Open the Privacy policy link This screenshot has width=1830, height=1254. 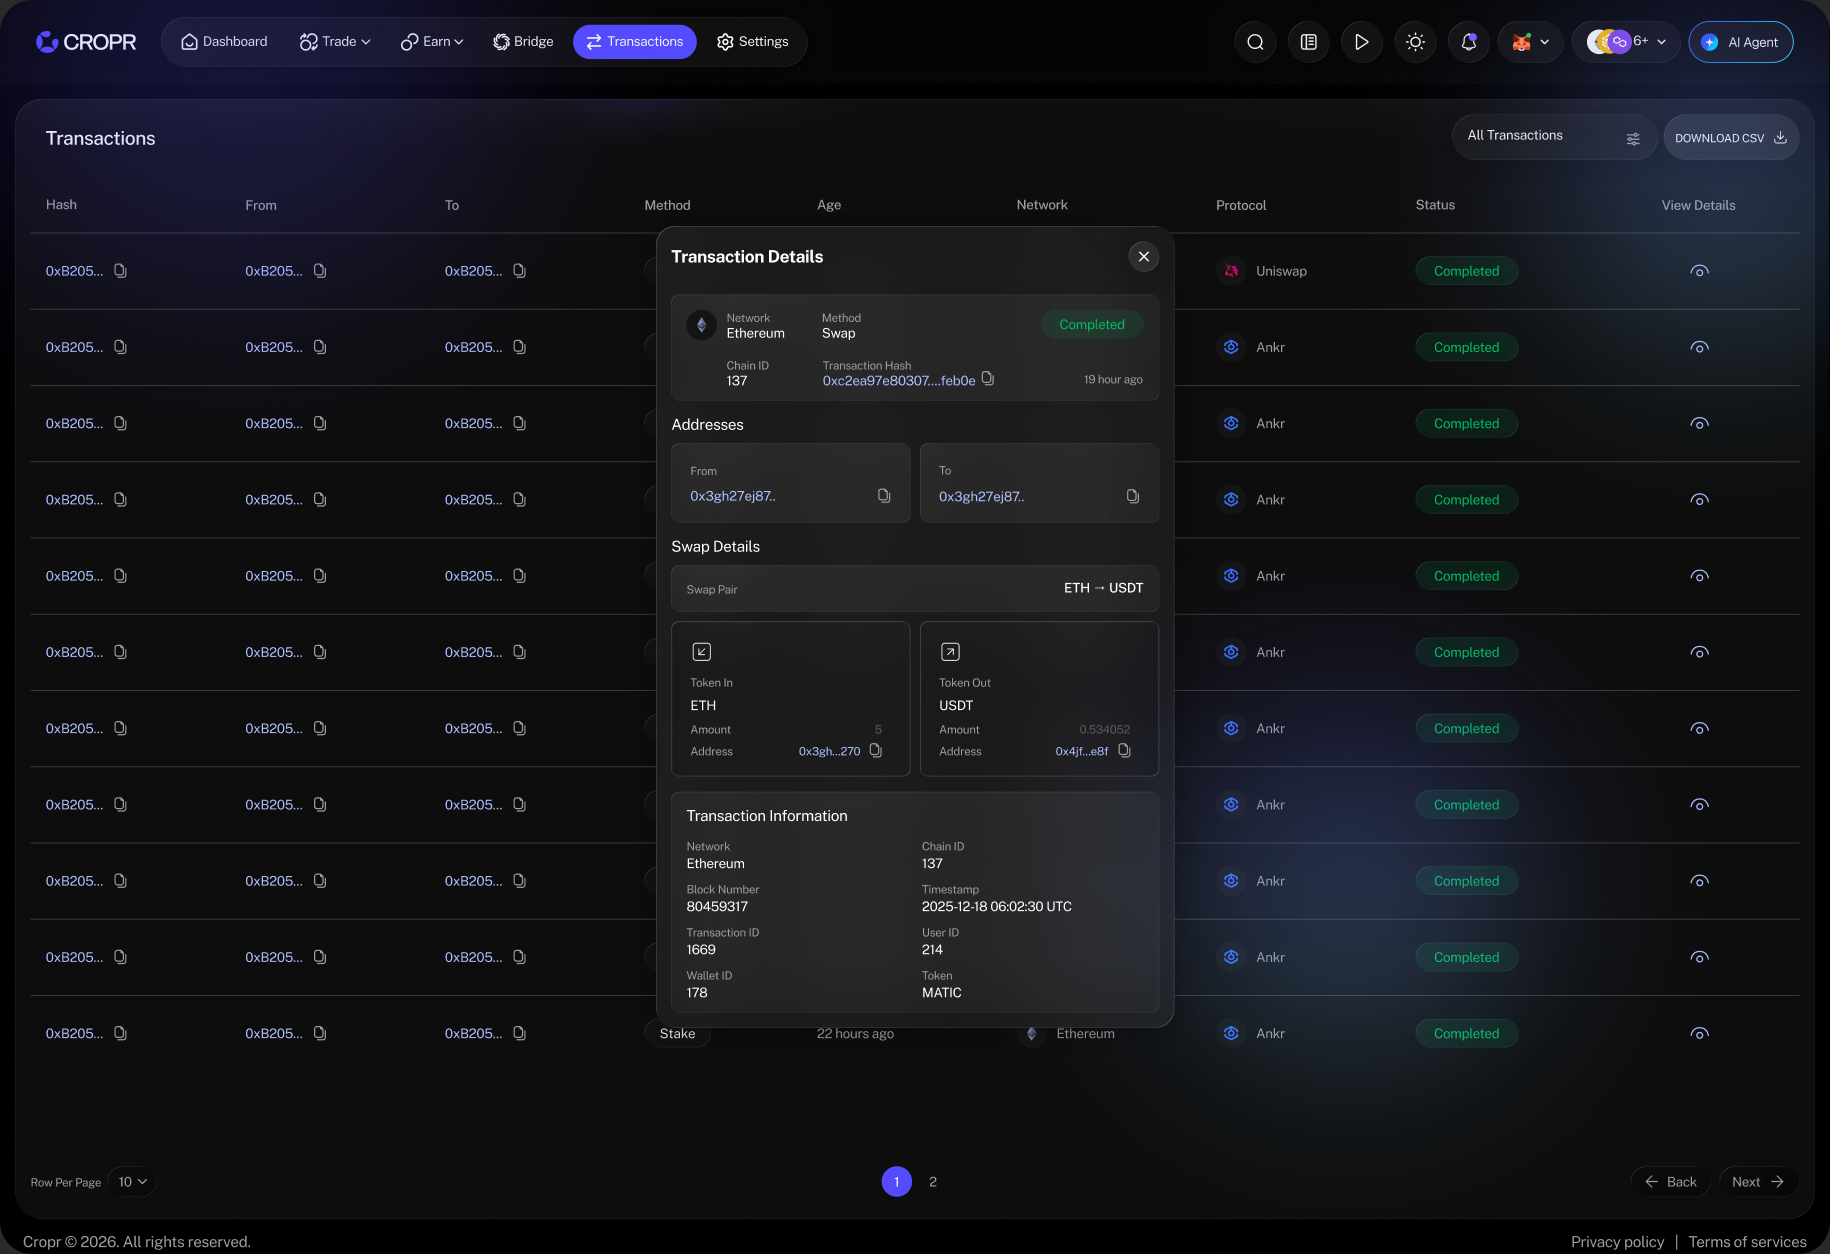click(x=1617, y=1242)
